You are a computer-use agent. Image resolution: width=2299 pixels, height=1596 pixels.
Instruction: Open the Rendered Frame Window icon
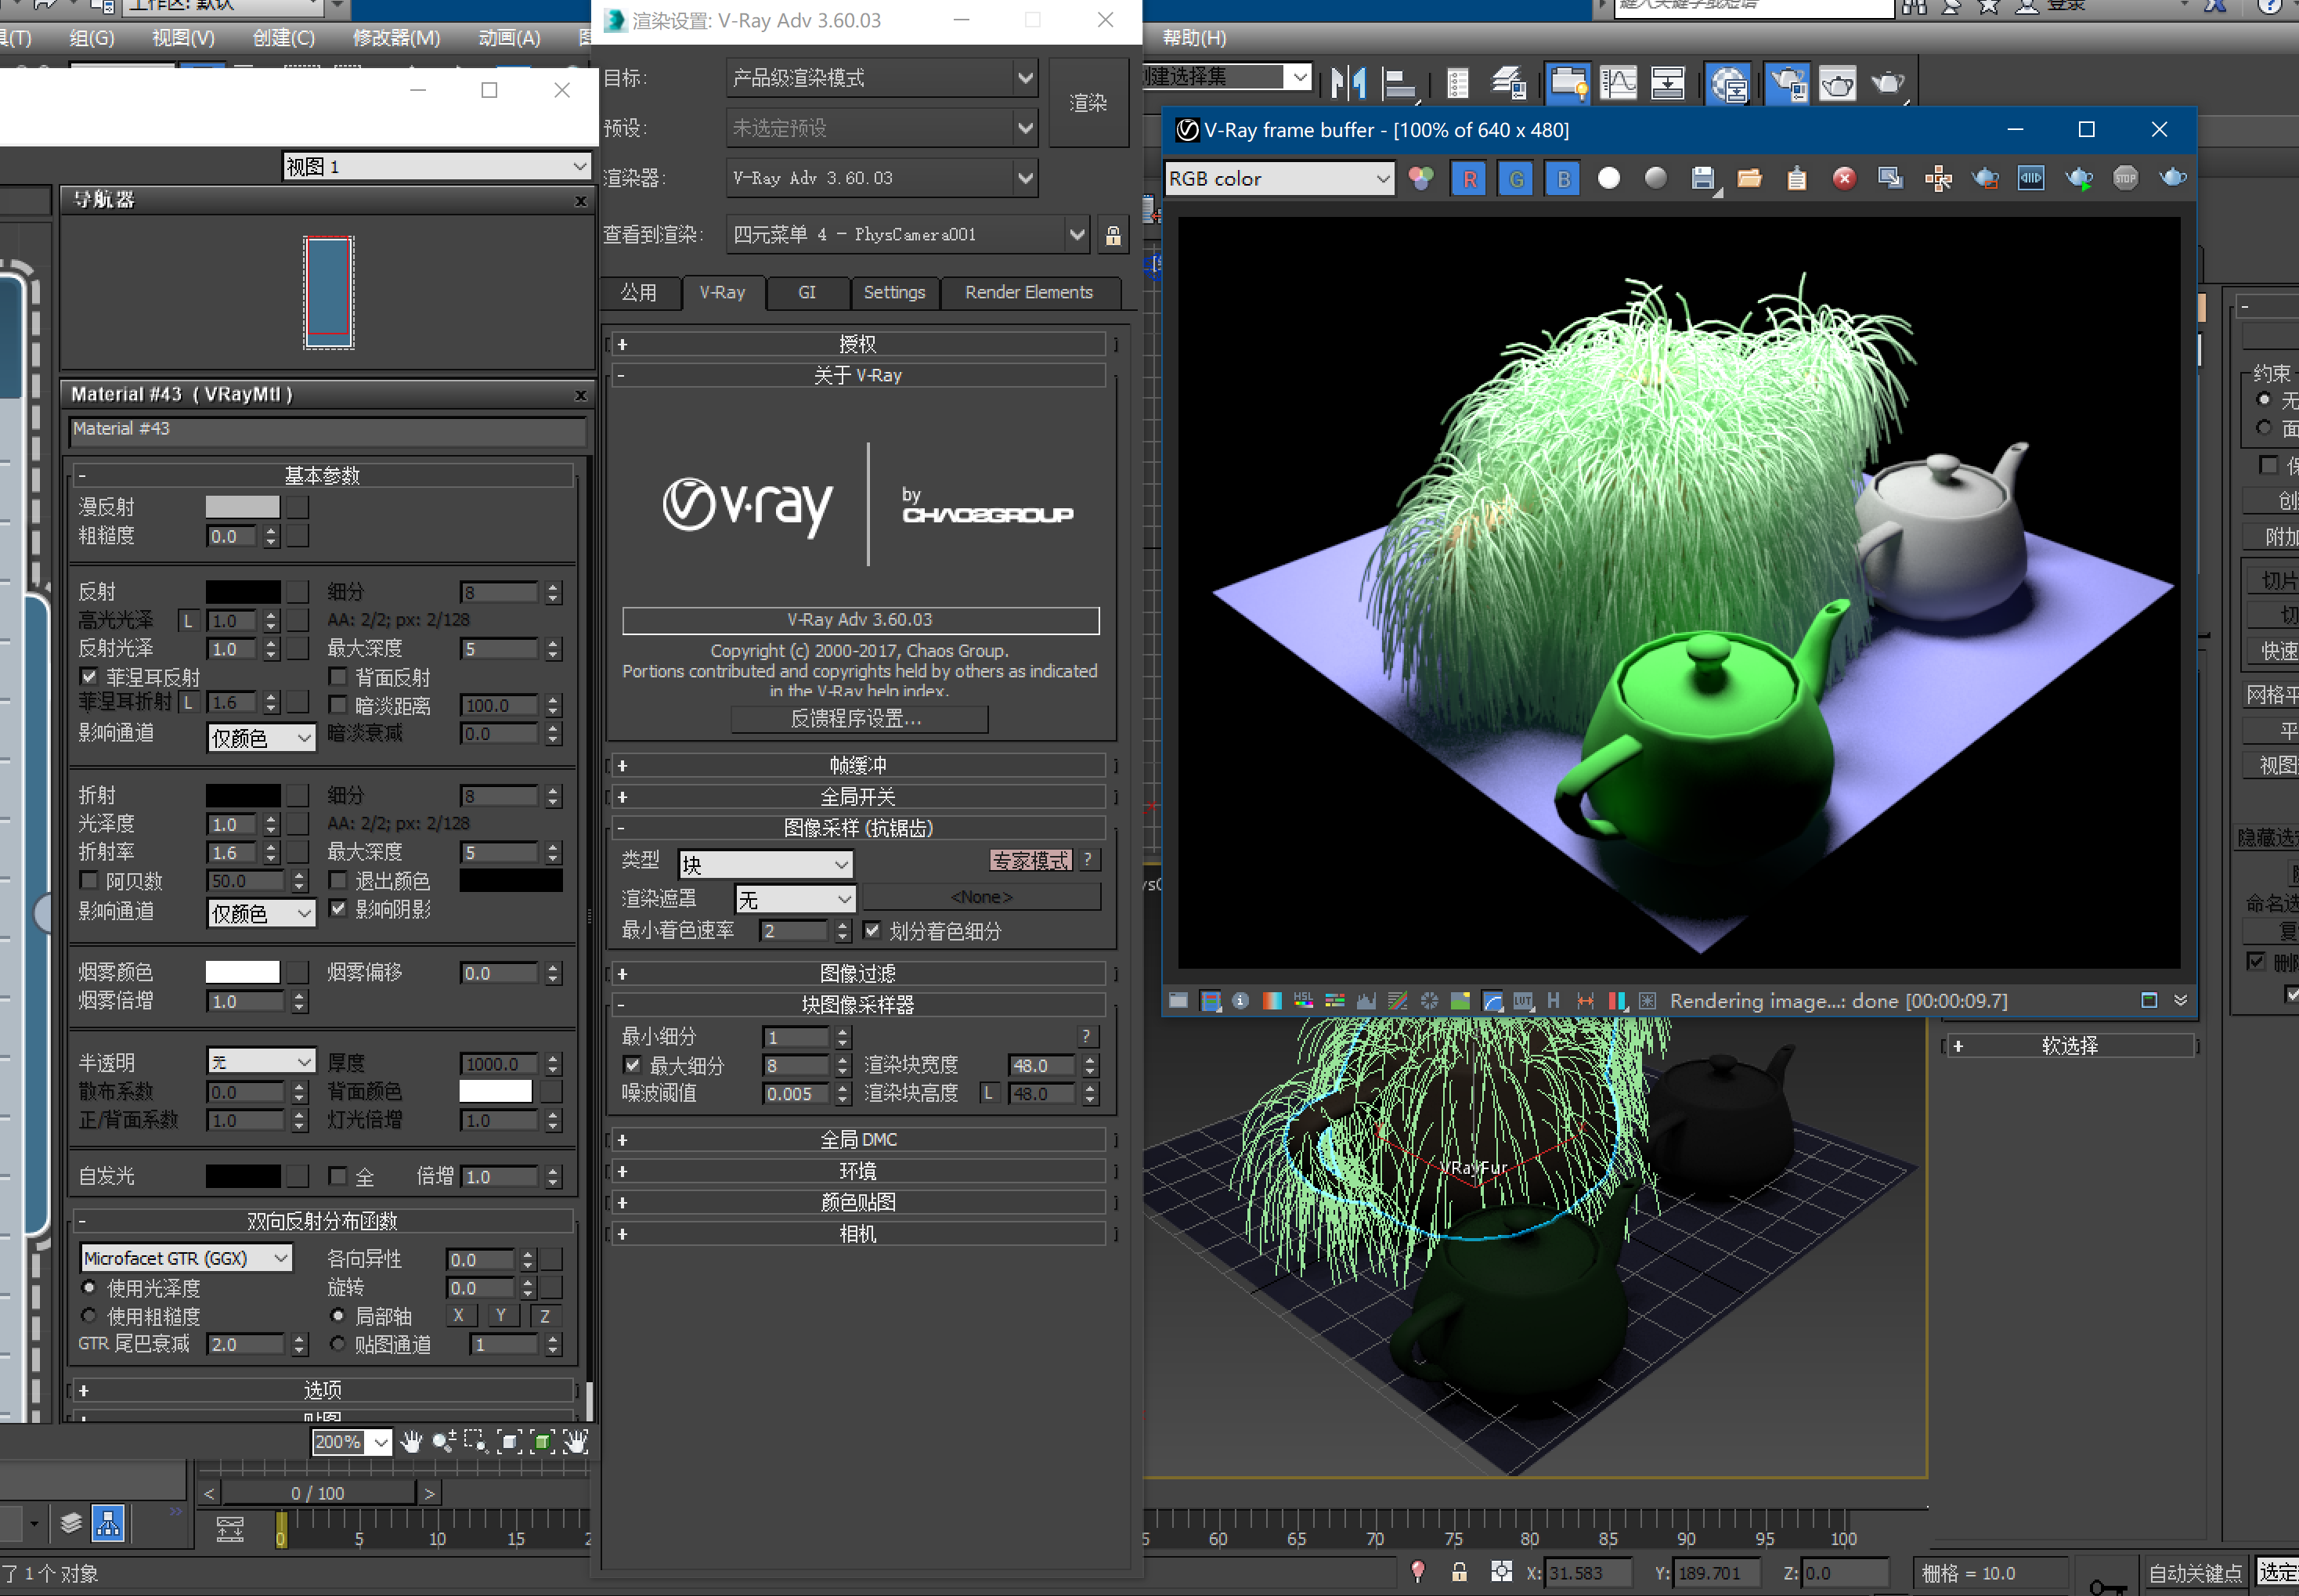(x=1837, y=83)
